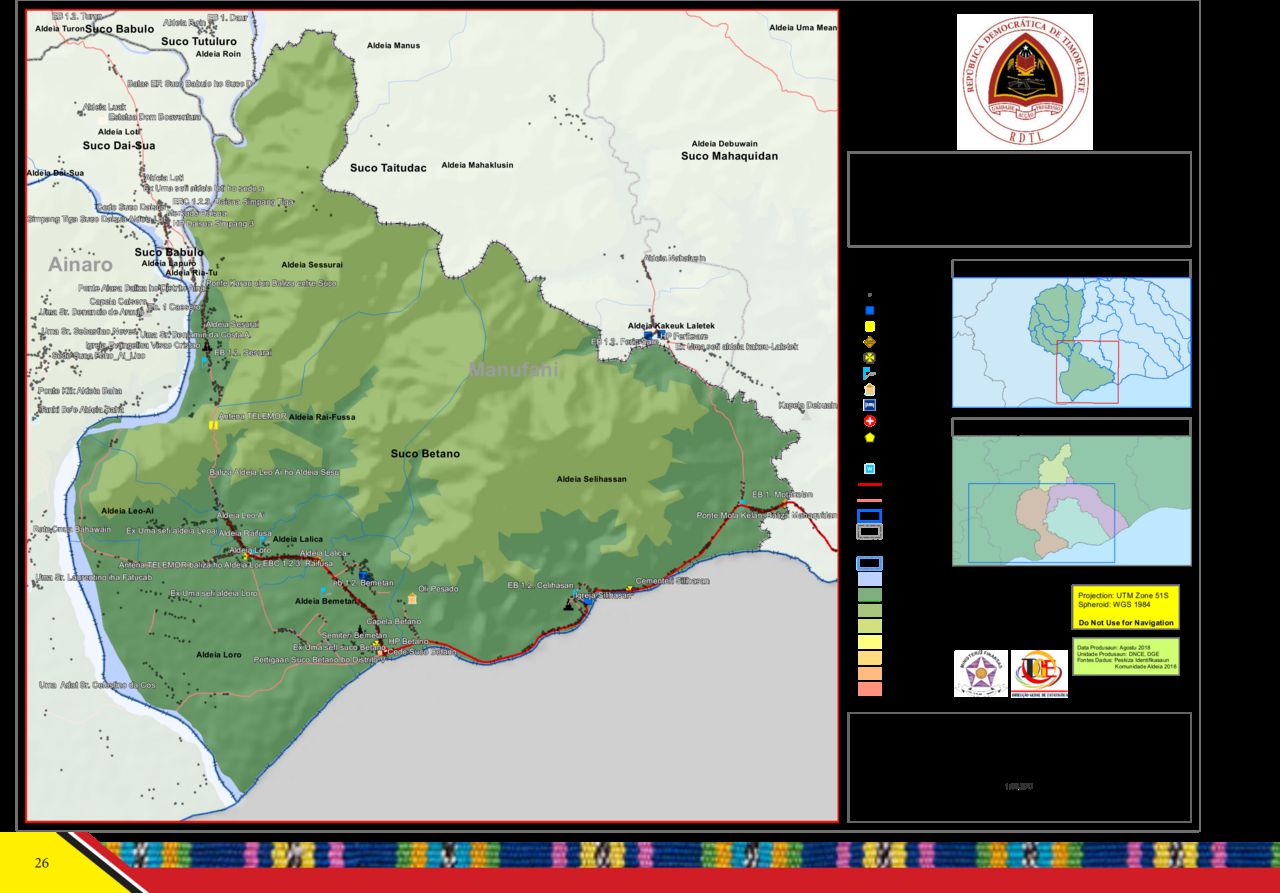
Task: Click the blue bed accommodation legend icon
Action: (870, 405)
